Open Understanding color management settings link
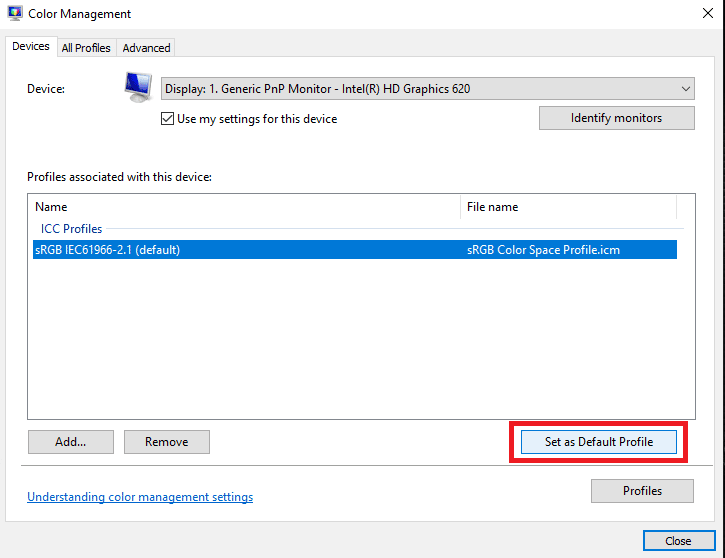The height and width of the screenshot is (558, 725). [140, 497]
